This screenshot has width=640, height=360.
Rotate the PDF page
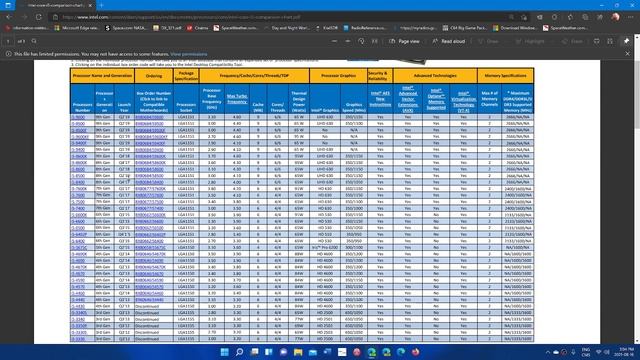tap(361, 41)
